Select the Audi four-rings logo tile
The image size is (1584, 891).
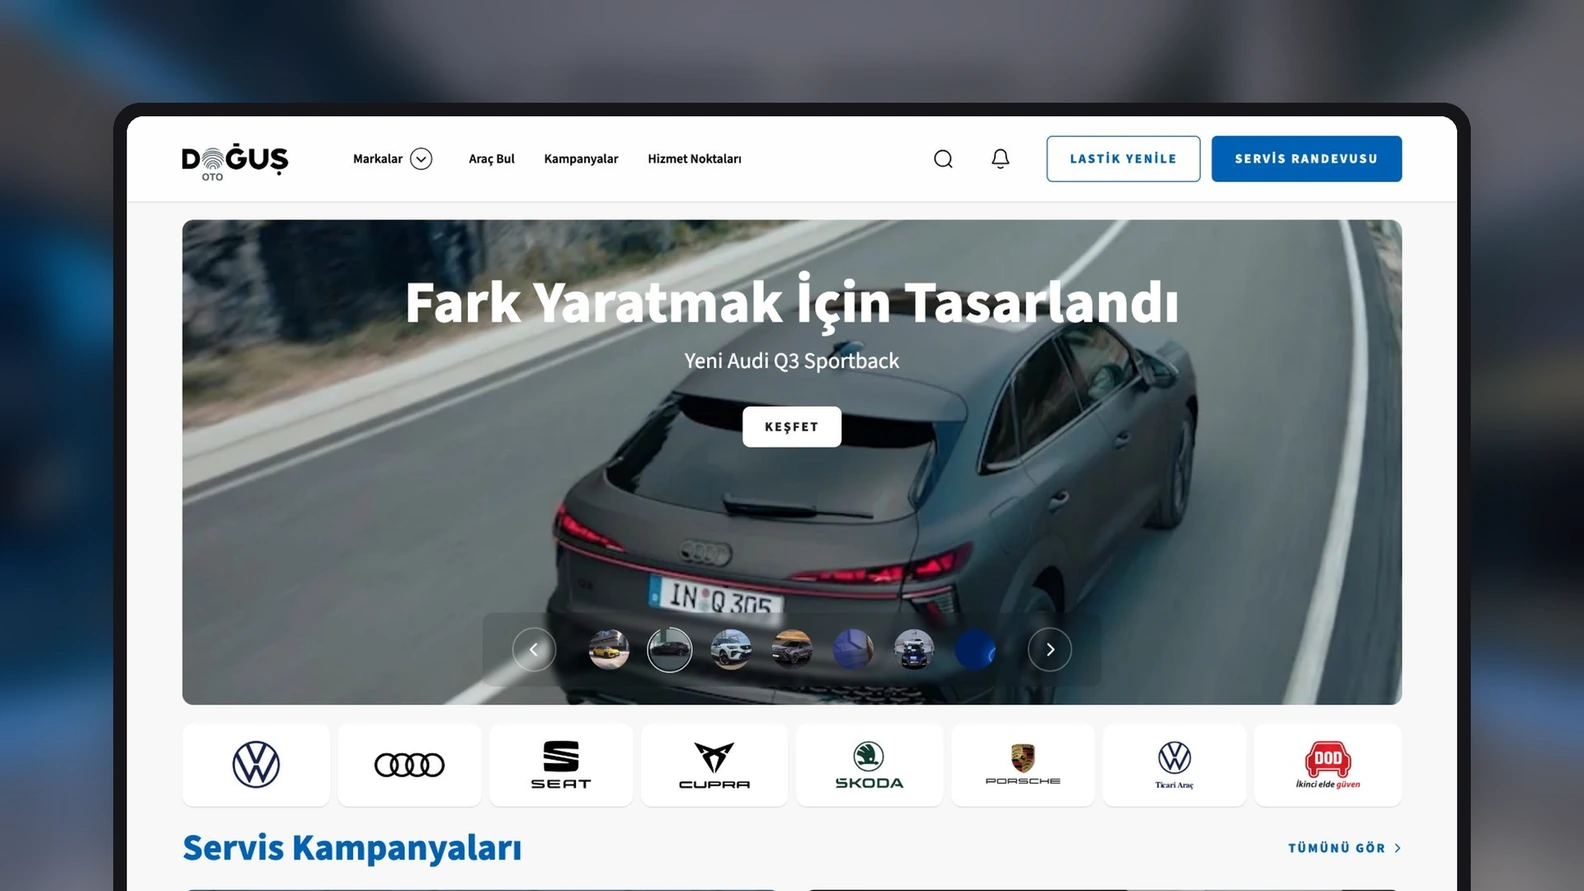(410, 765)
